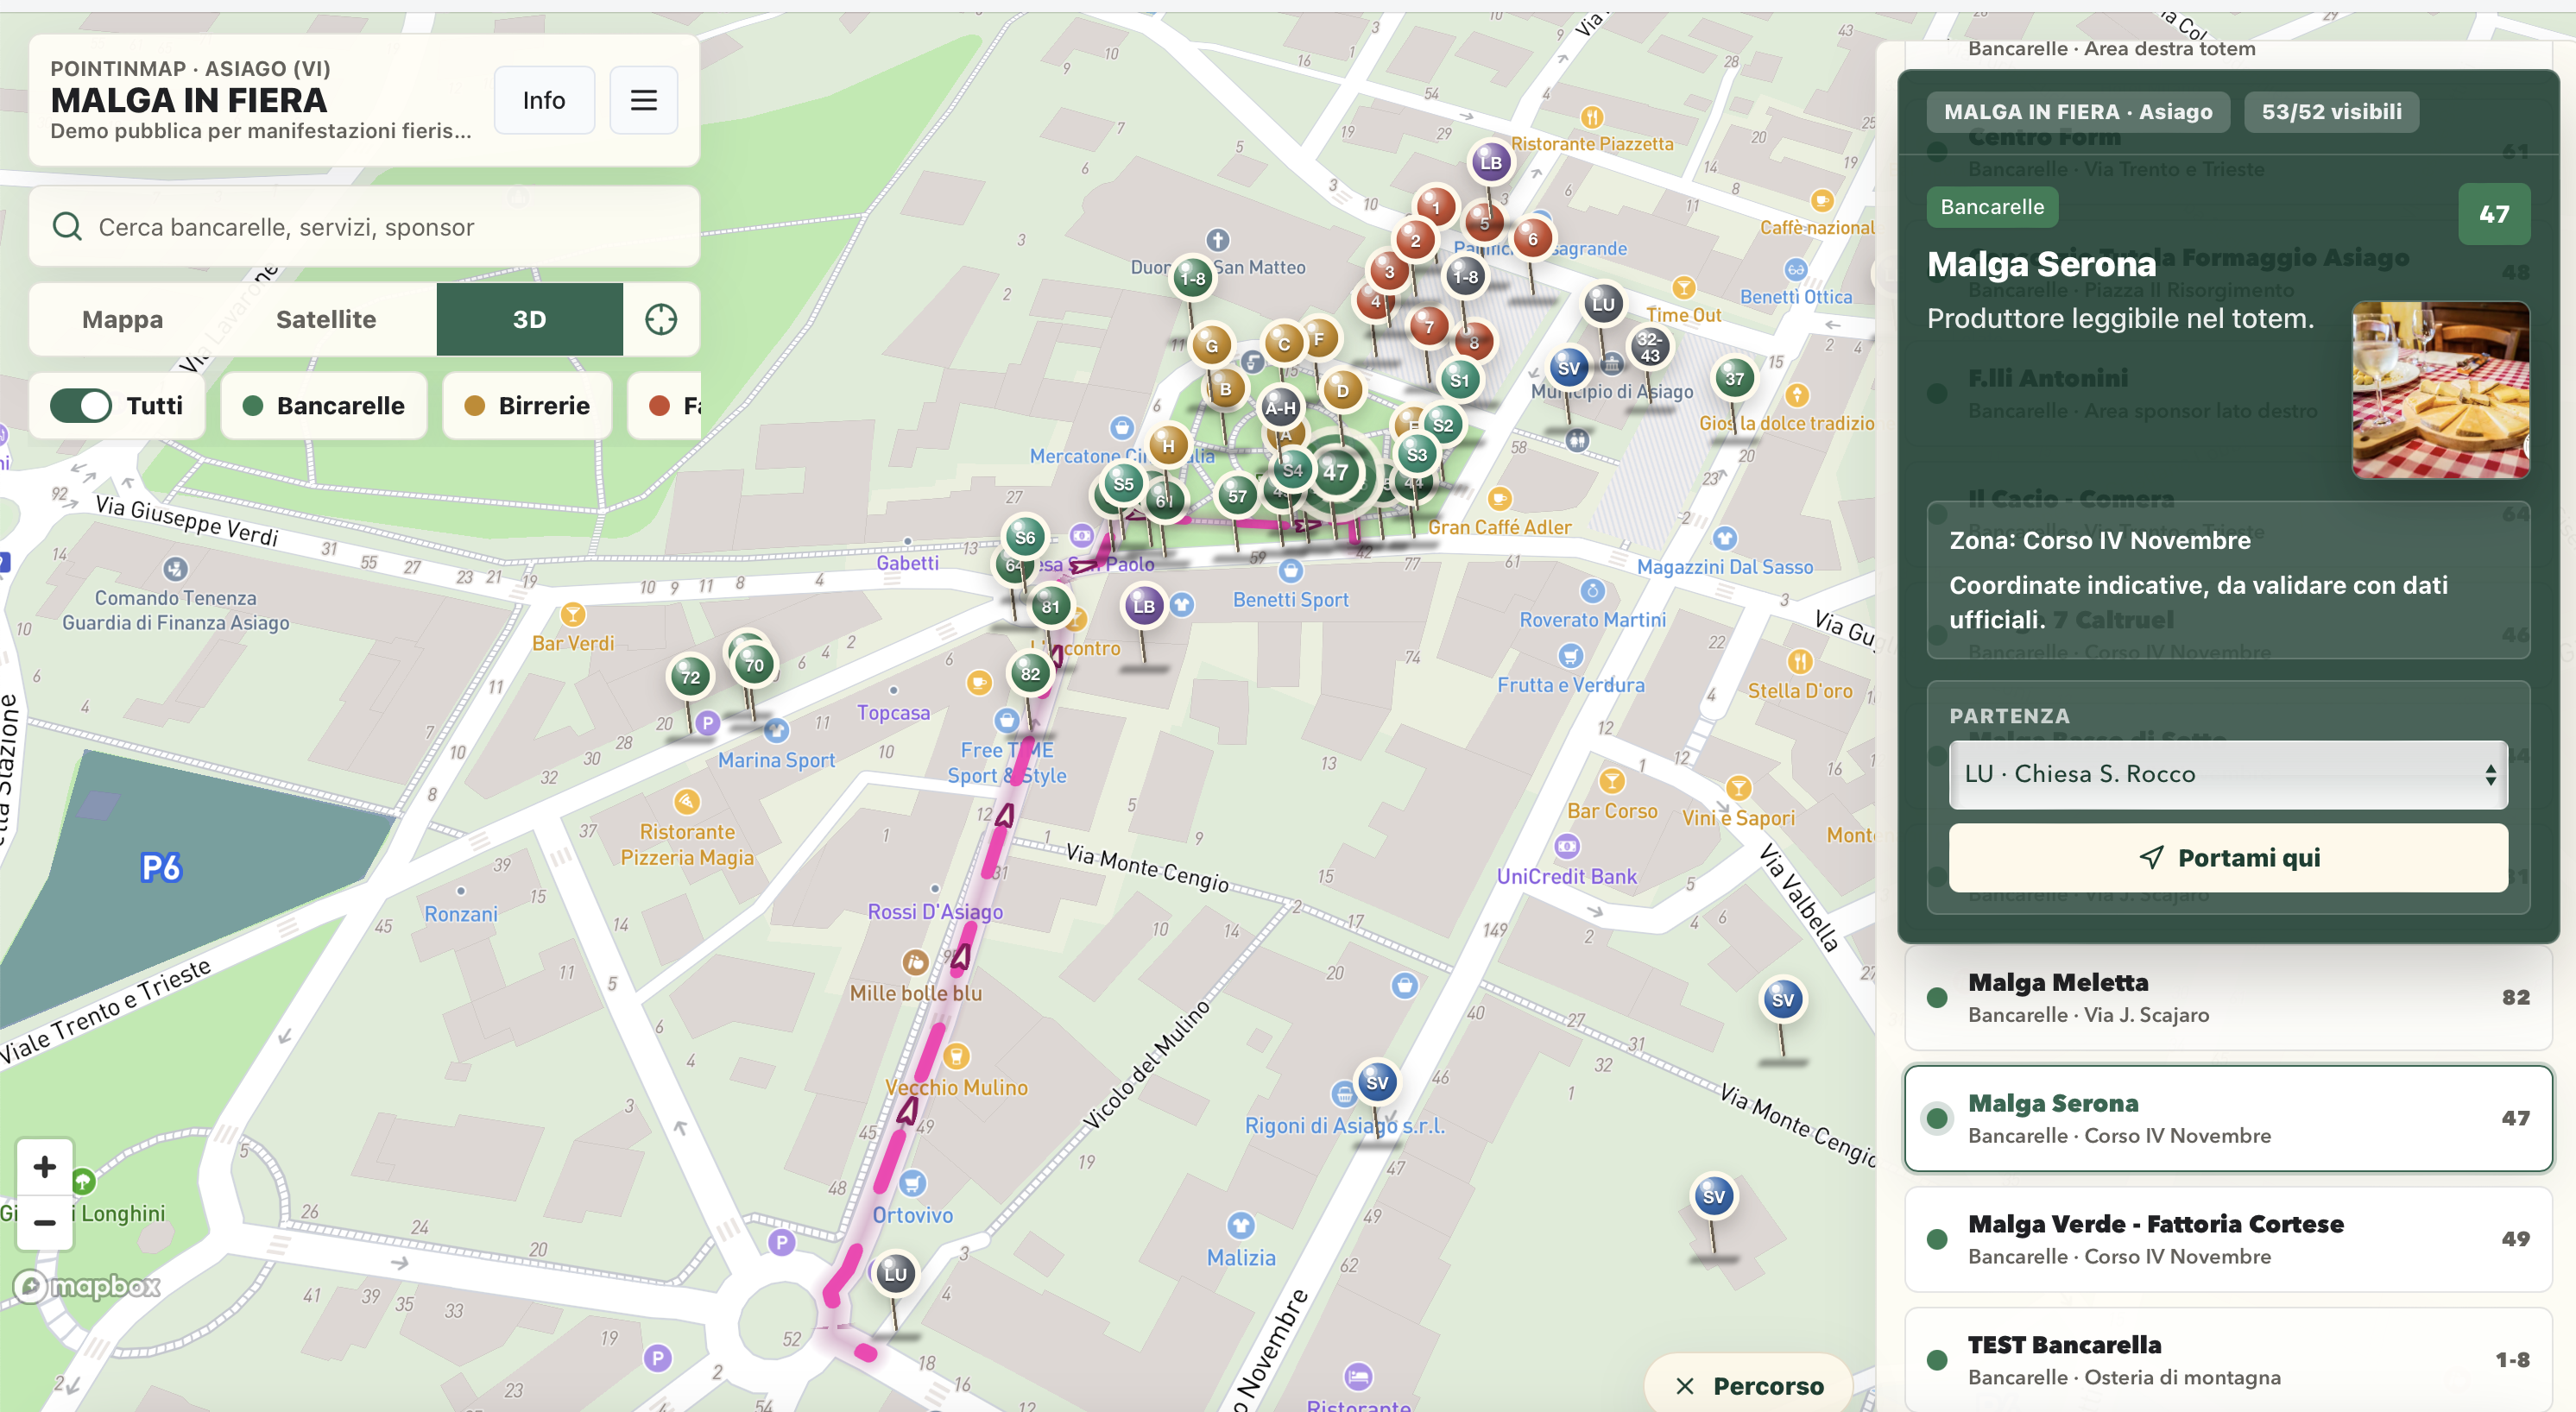Switch to the Mappa view tab

[x=123, y=319]
